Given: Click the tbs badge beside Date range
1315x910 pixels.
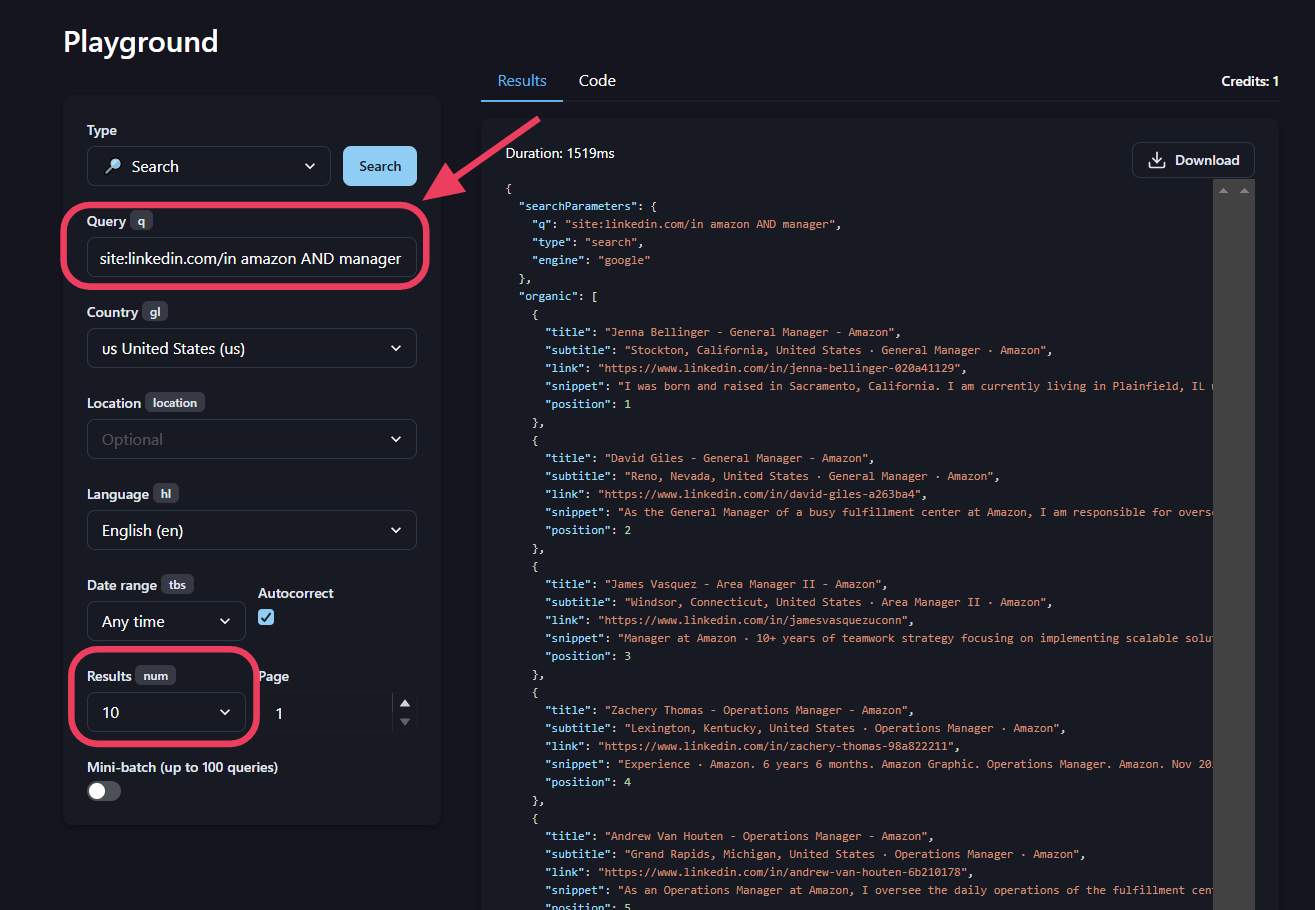Looking at the screenshot, I should coord(176,584).
